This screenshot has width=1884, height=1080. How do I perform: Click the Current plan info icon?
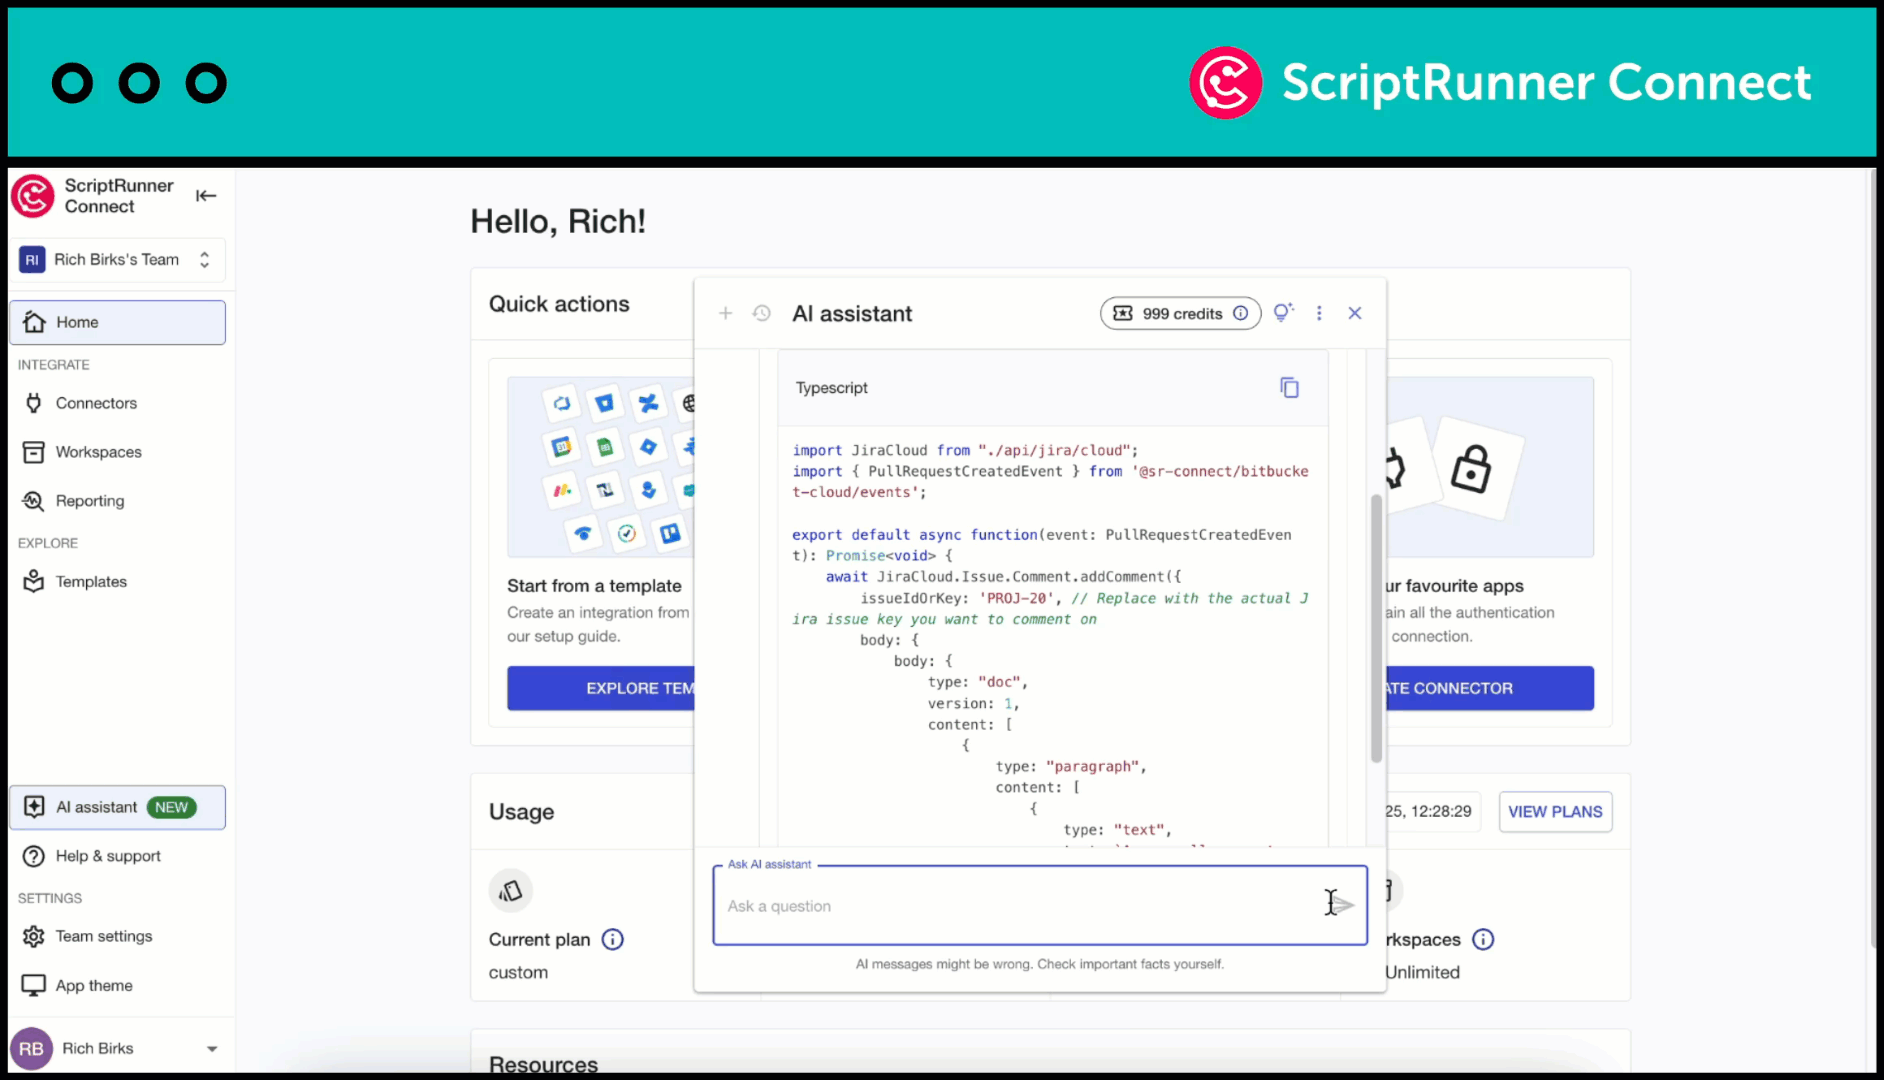(613, 940)
